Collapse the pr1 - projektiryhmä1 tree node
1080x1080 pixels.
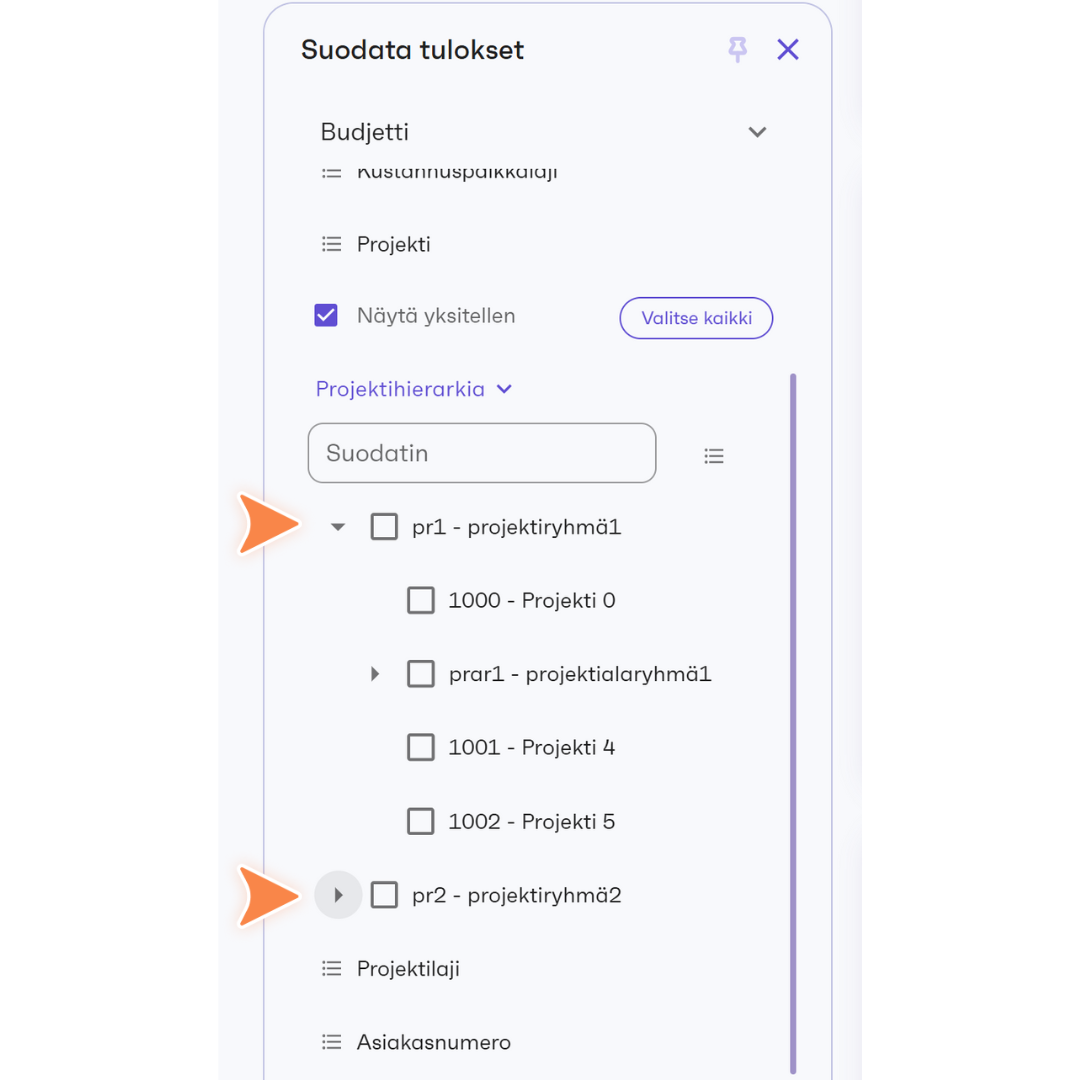338,527
